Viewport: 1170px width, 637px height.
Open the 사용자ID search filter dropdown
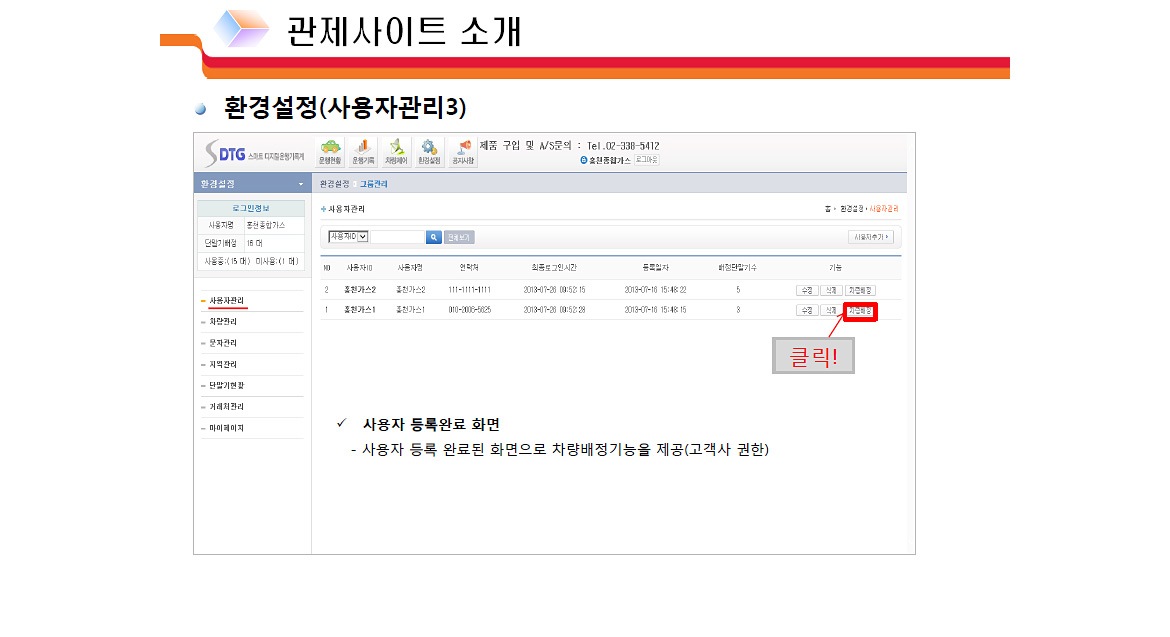pyautogui.click(x=349, y=237)
